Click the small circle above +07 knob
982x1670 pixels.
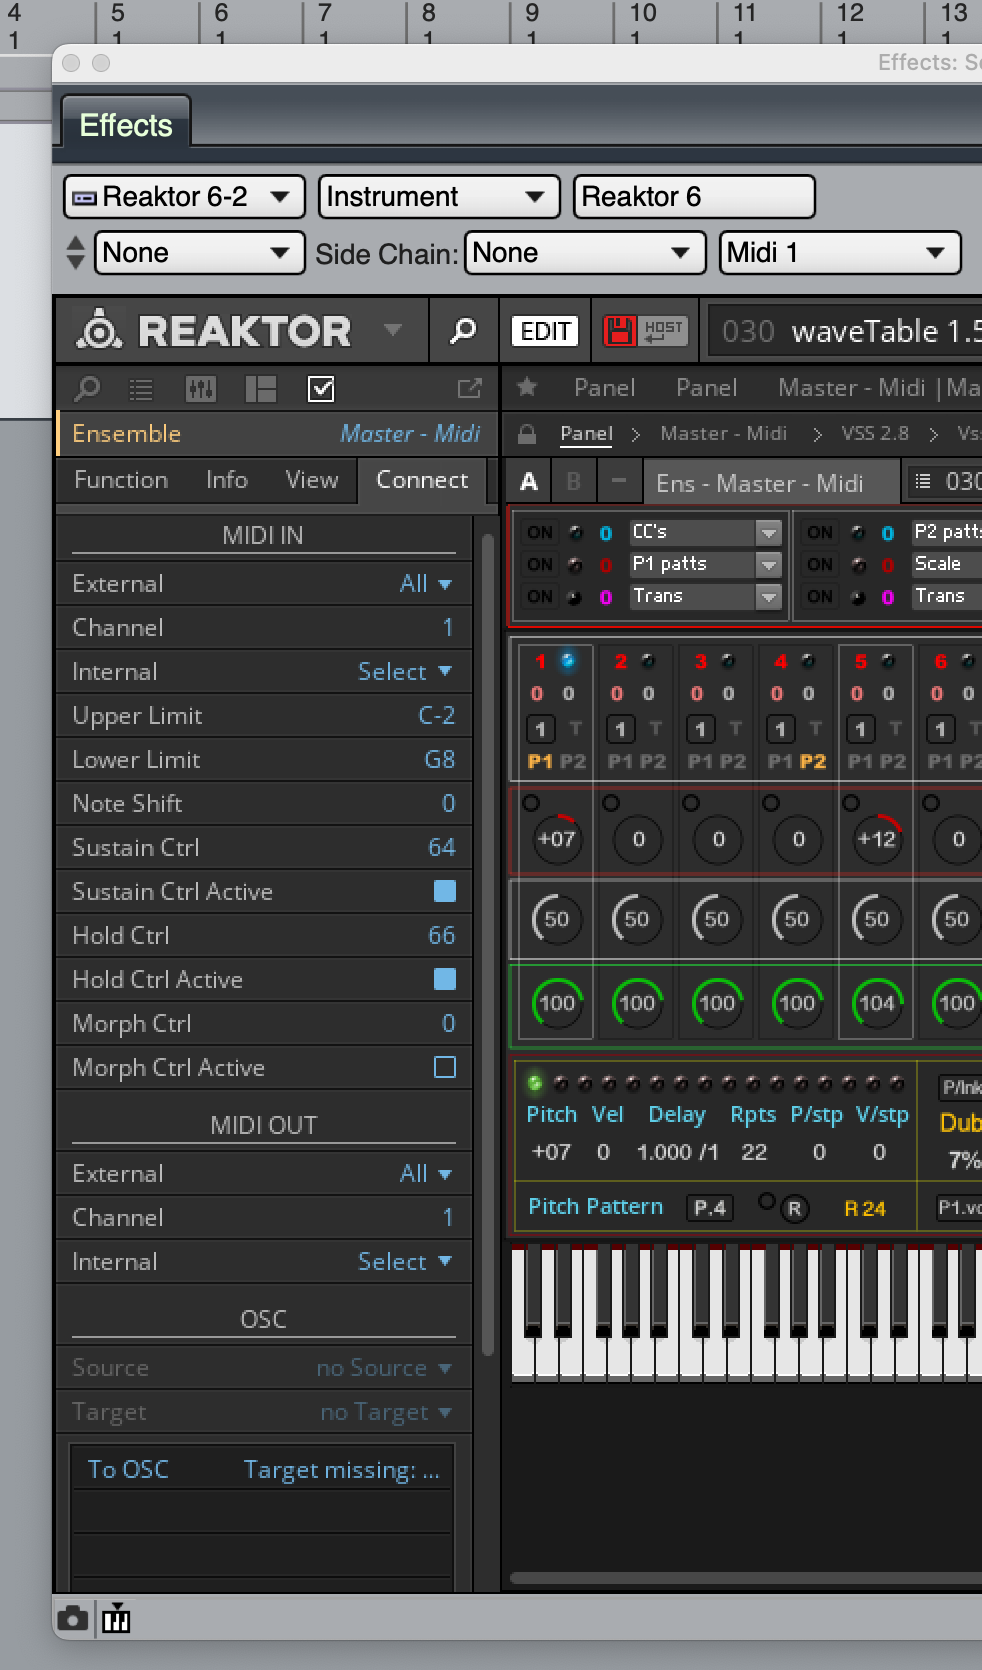click(531, 803)
